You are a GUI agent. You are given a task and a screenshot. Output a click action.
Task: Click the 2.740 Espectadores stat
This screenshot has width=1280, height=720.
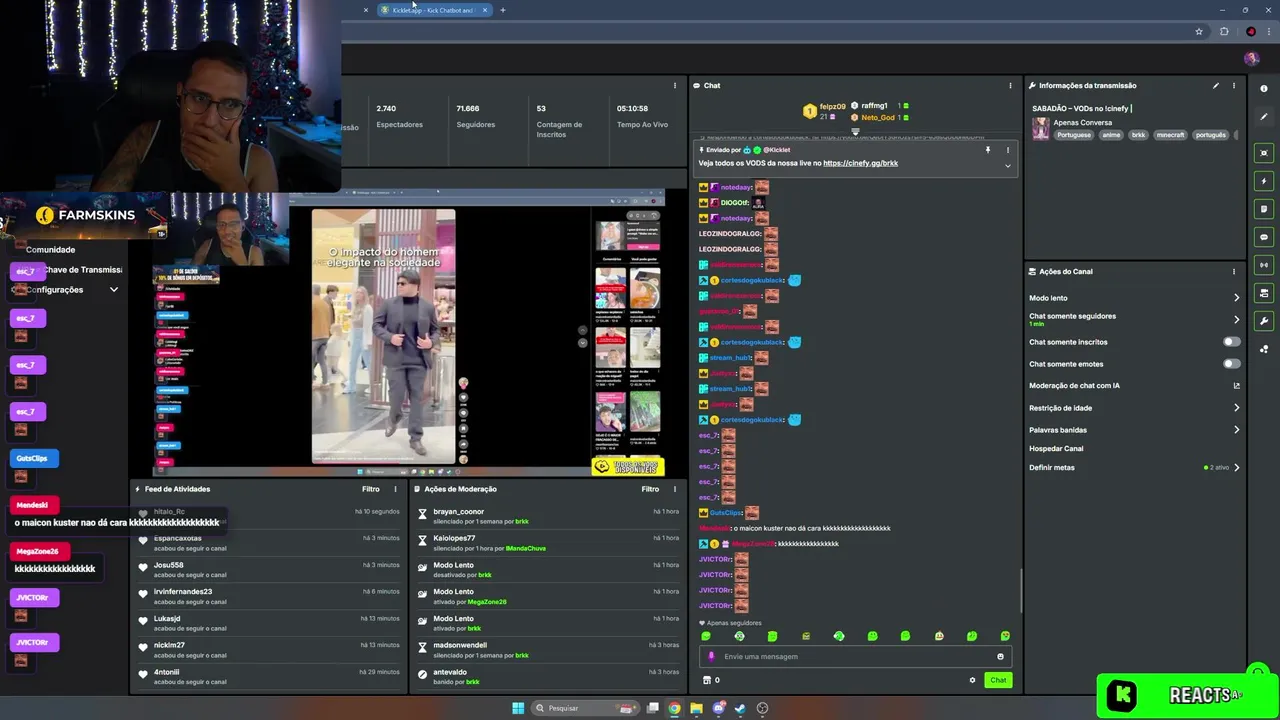pos(399,116)
